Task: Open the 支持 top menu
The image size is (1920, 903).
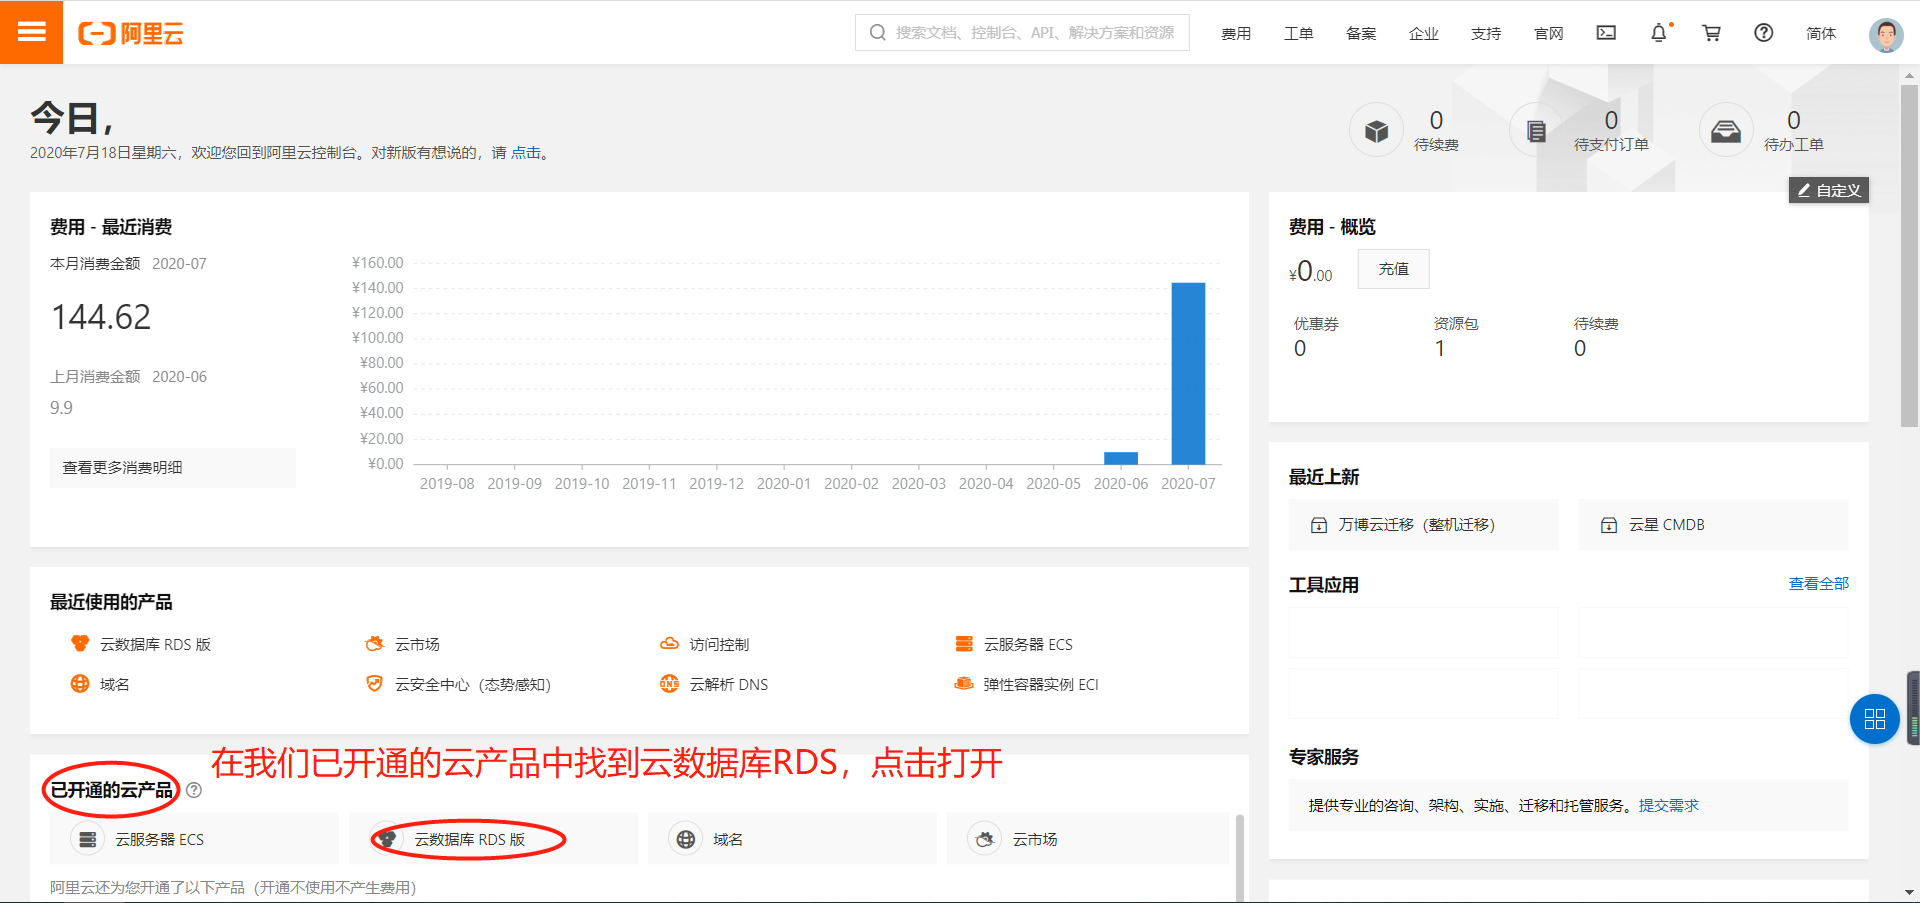Action: (1486, 33)
